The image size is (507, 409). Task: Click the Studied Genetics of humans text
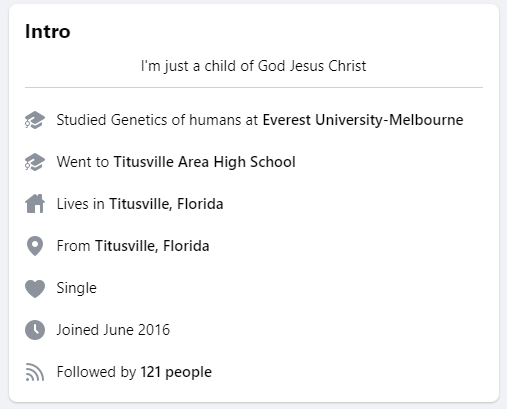click(148, 120)
